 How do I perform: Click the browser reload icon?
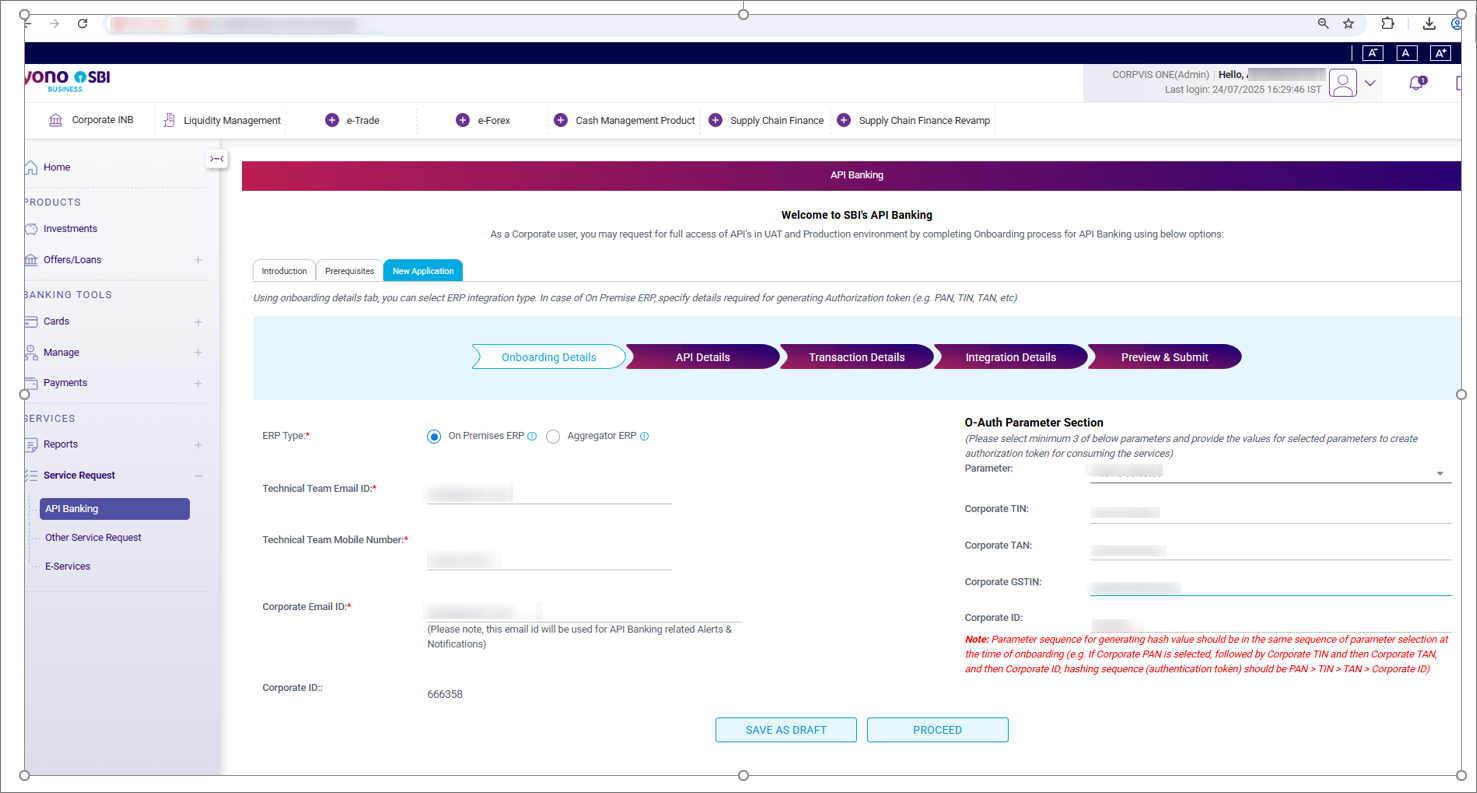pos(82,23)
